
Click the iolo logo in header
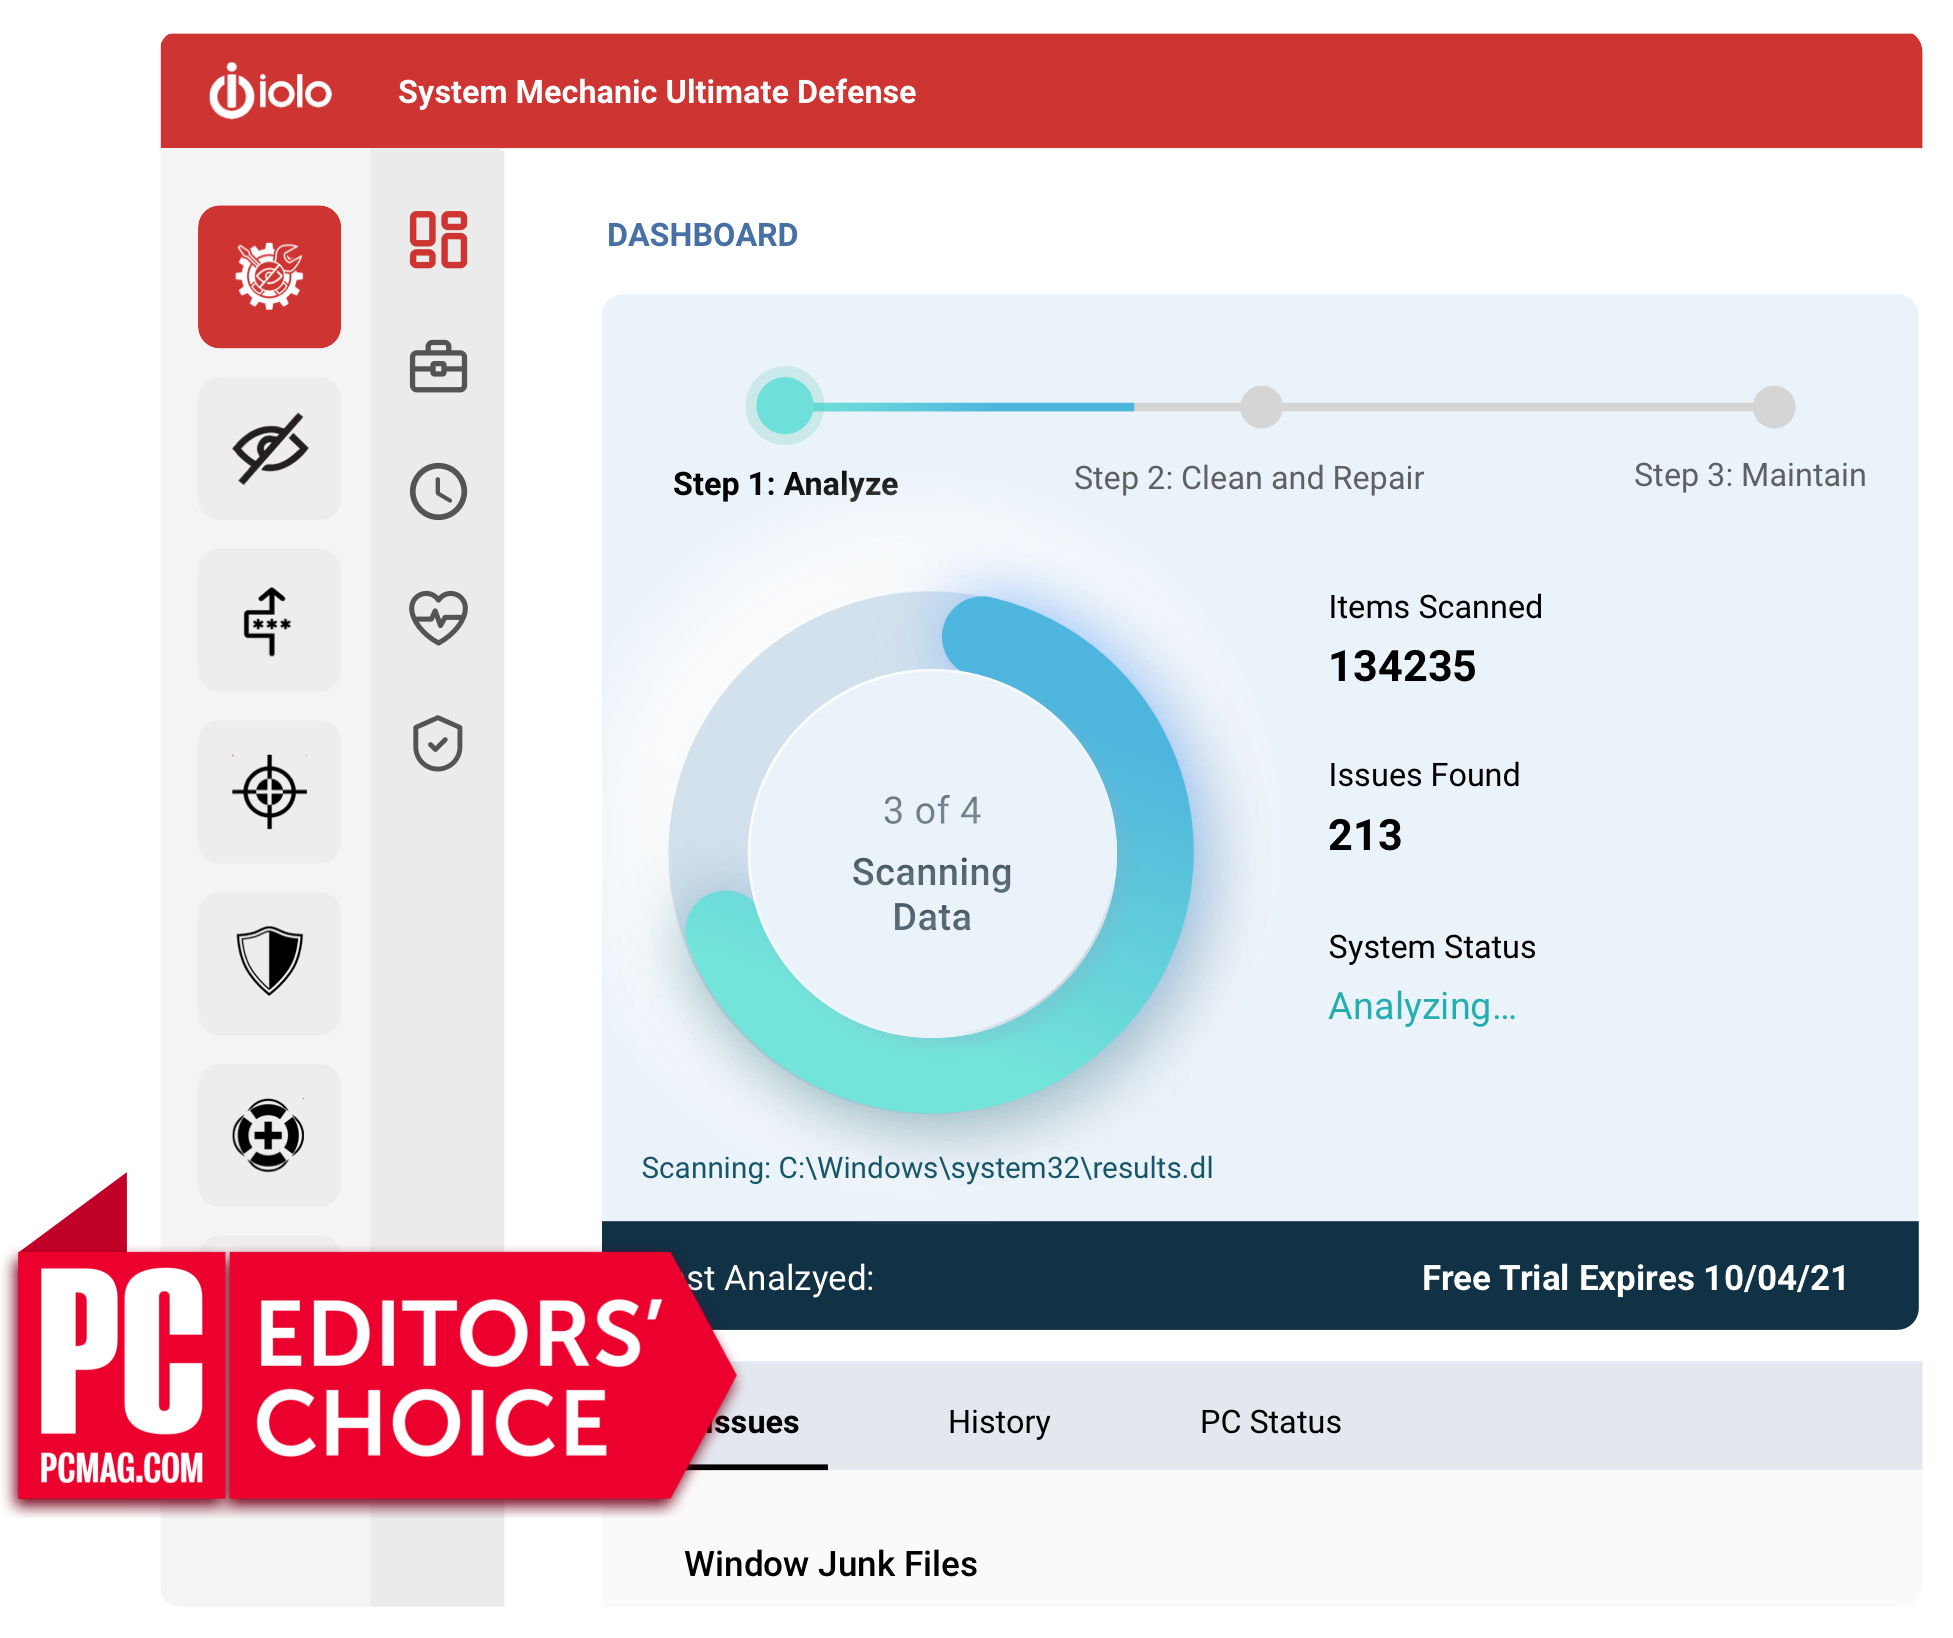coord(270,91)
